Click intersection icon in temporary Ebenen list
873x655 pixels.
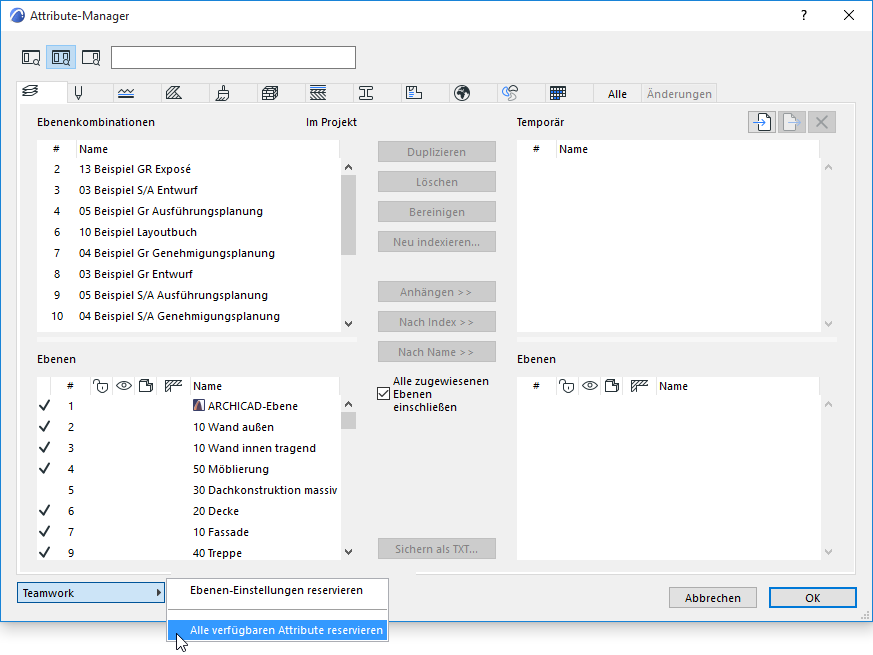(x=639, y=385)
